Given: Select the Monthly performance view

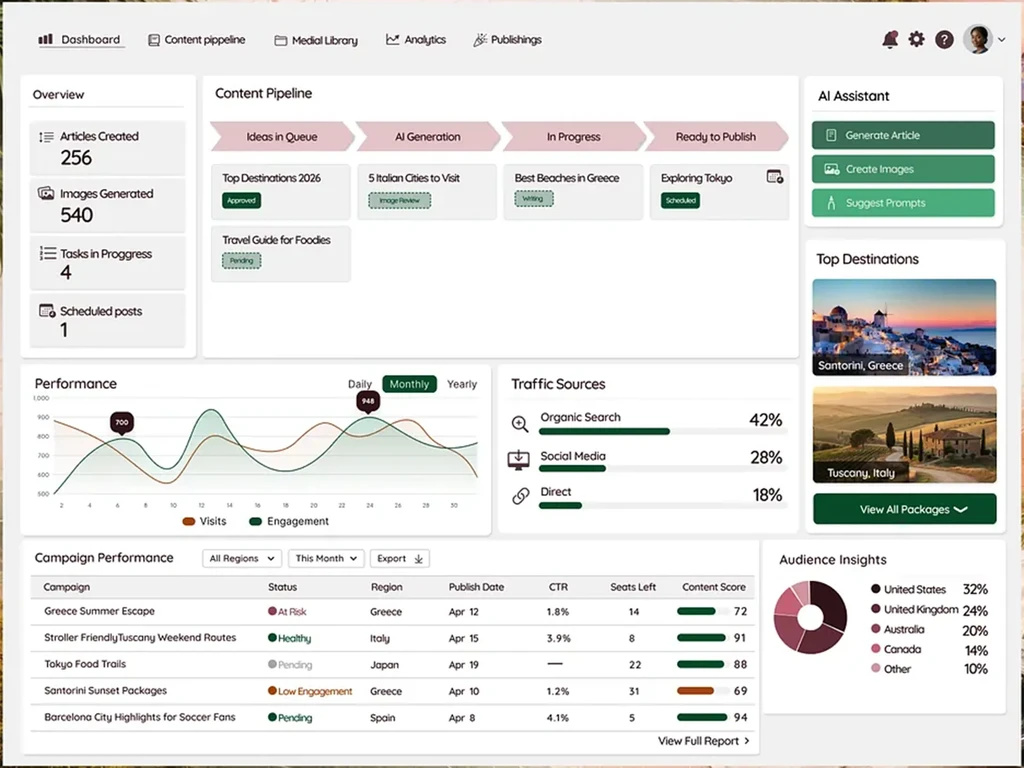Looking at the screenshot, I should [x=409, y=384].
